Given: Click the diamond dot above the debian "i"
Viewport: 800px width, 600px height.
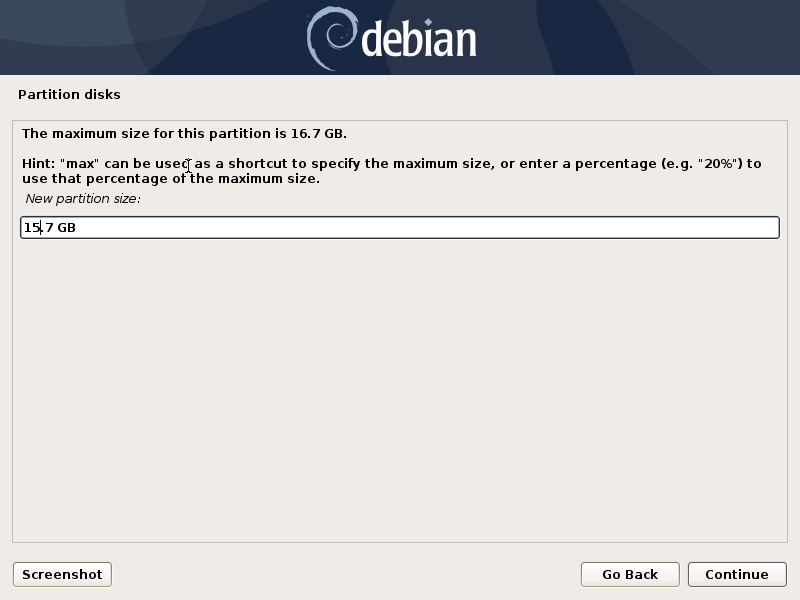Looking at the screenshot, I should 429,22.
